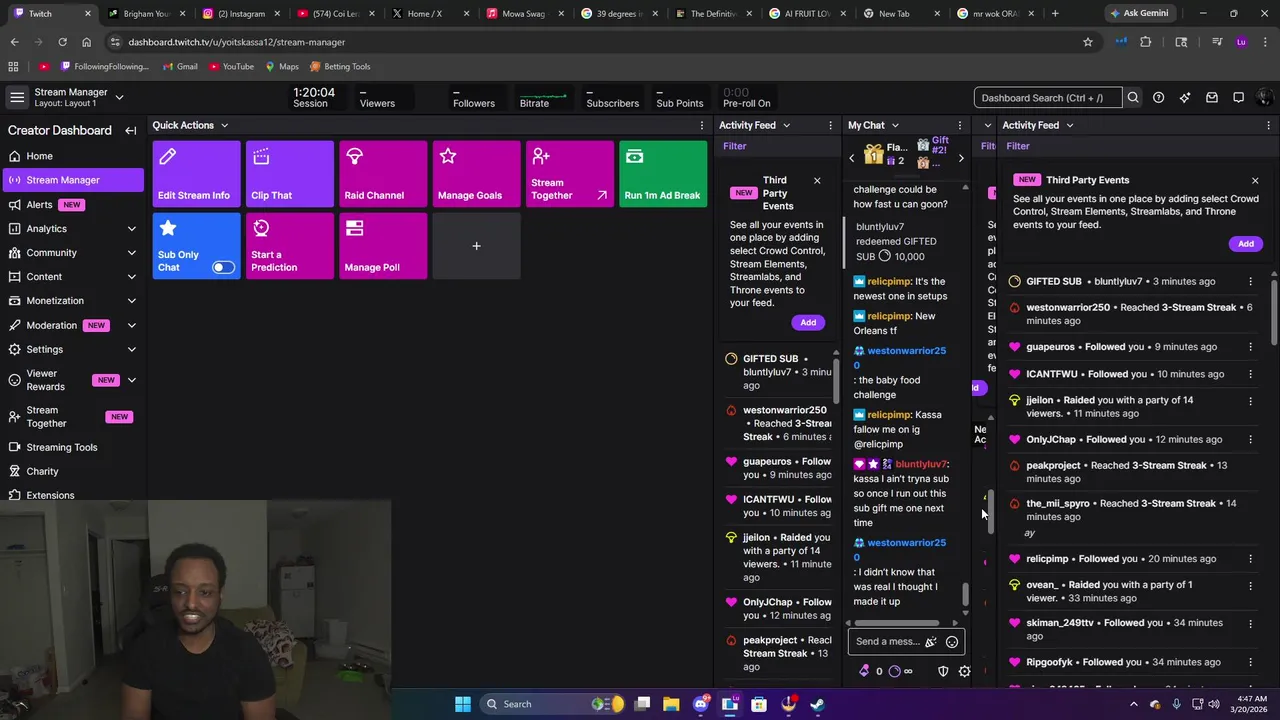
Task: Click the chat vertical scrollbar handle
Action: 965,594
